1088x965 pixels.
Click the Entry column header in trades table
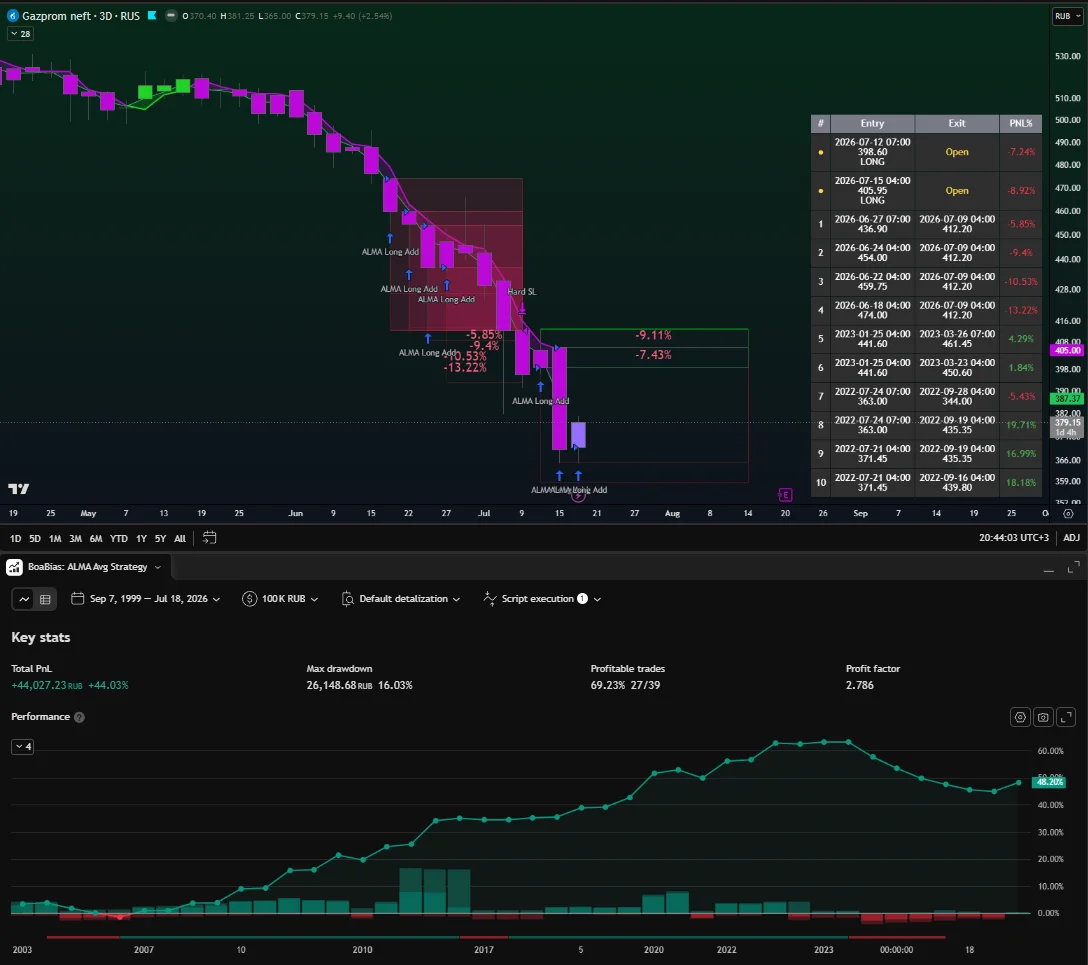(872, 123)
